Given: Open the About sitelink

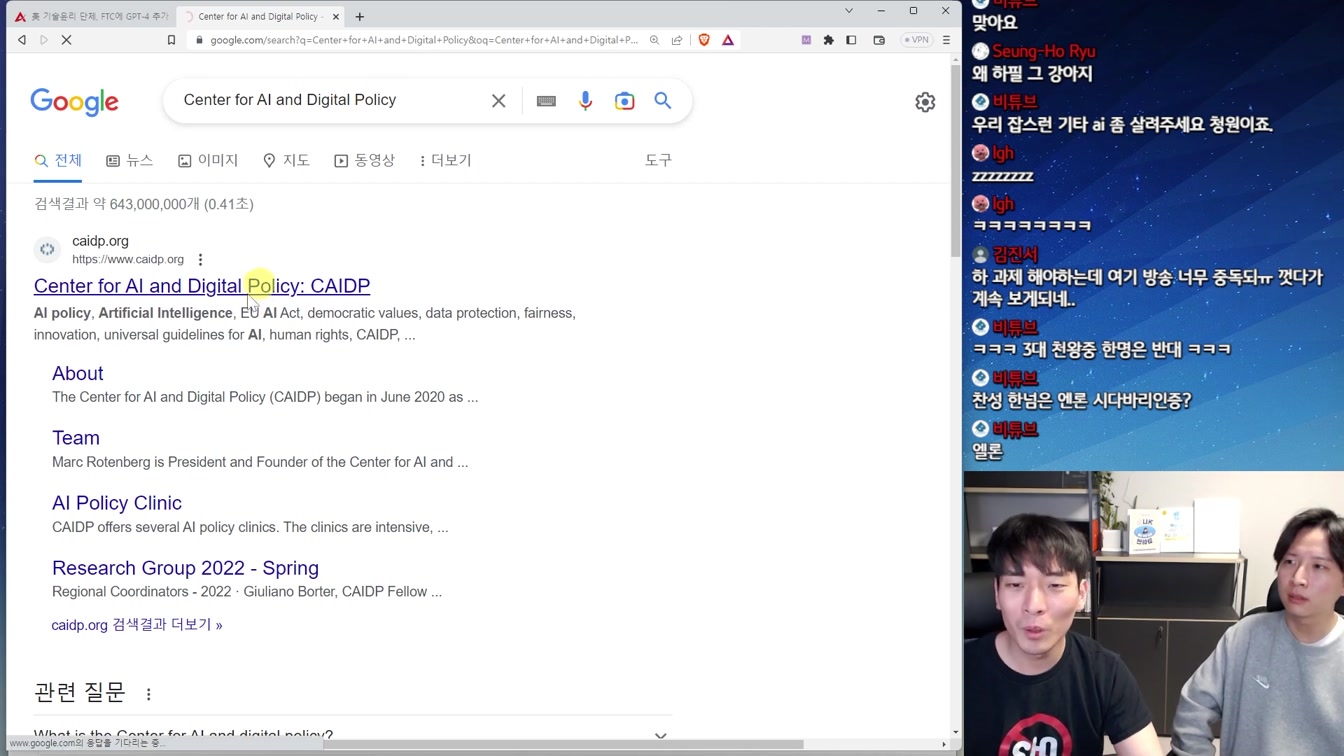Looking at the screenshot, I should click(x=78, y=373).
